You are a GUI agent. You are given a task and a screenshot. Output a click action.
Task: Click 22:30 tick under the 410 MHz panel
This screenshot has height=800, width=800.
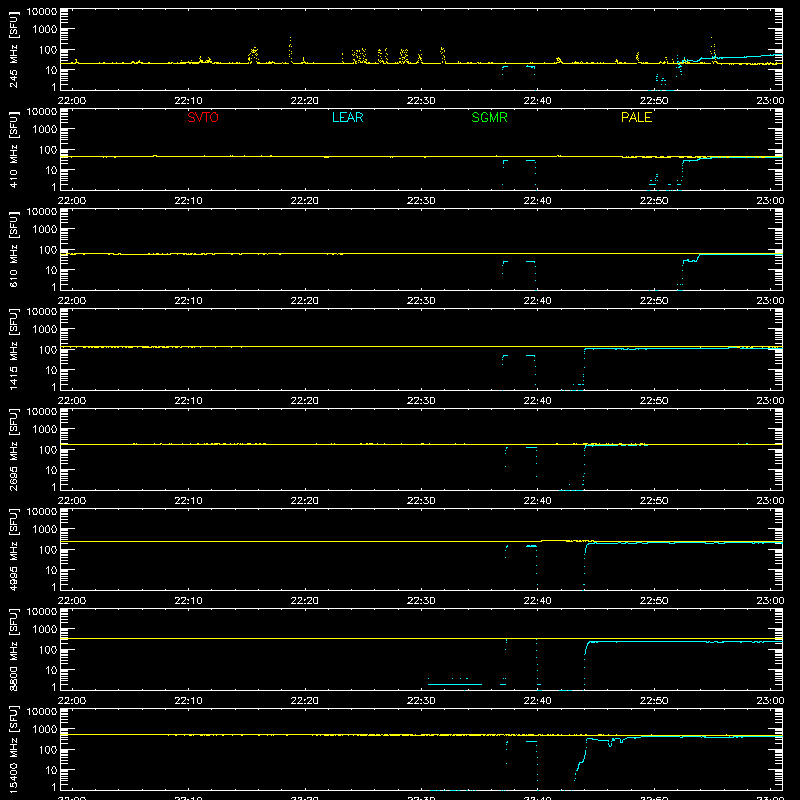point(421,201)
